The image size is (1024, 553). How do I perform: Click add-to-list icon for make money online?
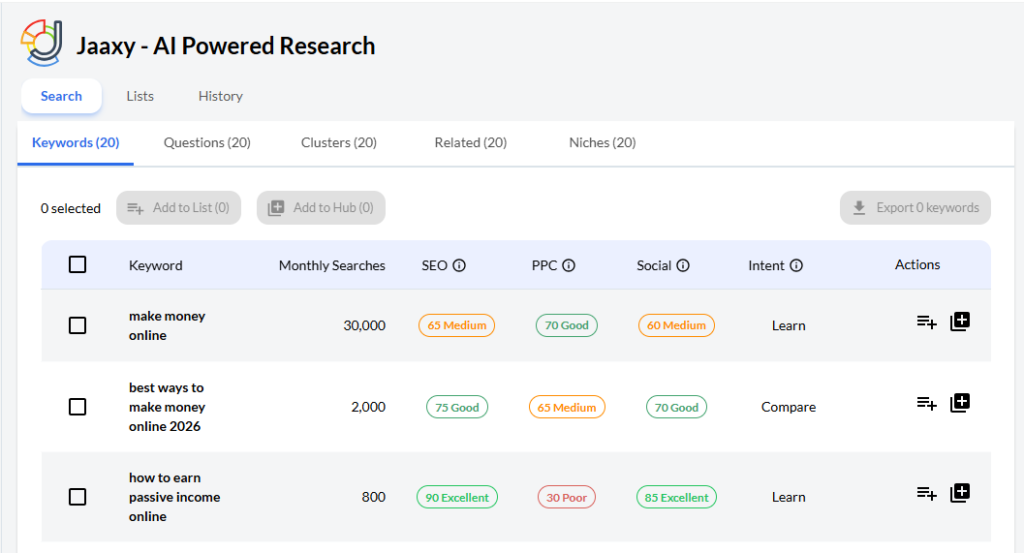927,322
